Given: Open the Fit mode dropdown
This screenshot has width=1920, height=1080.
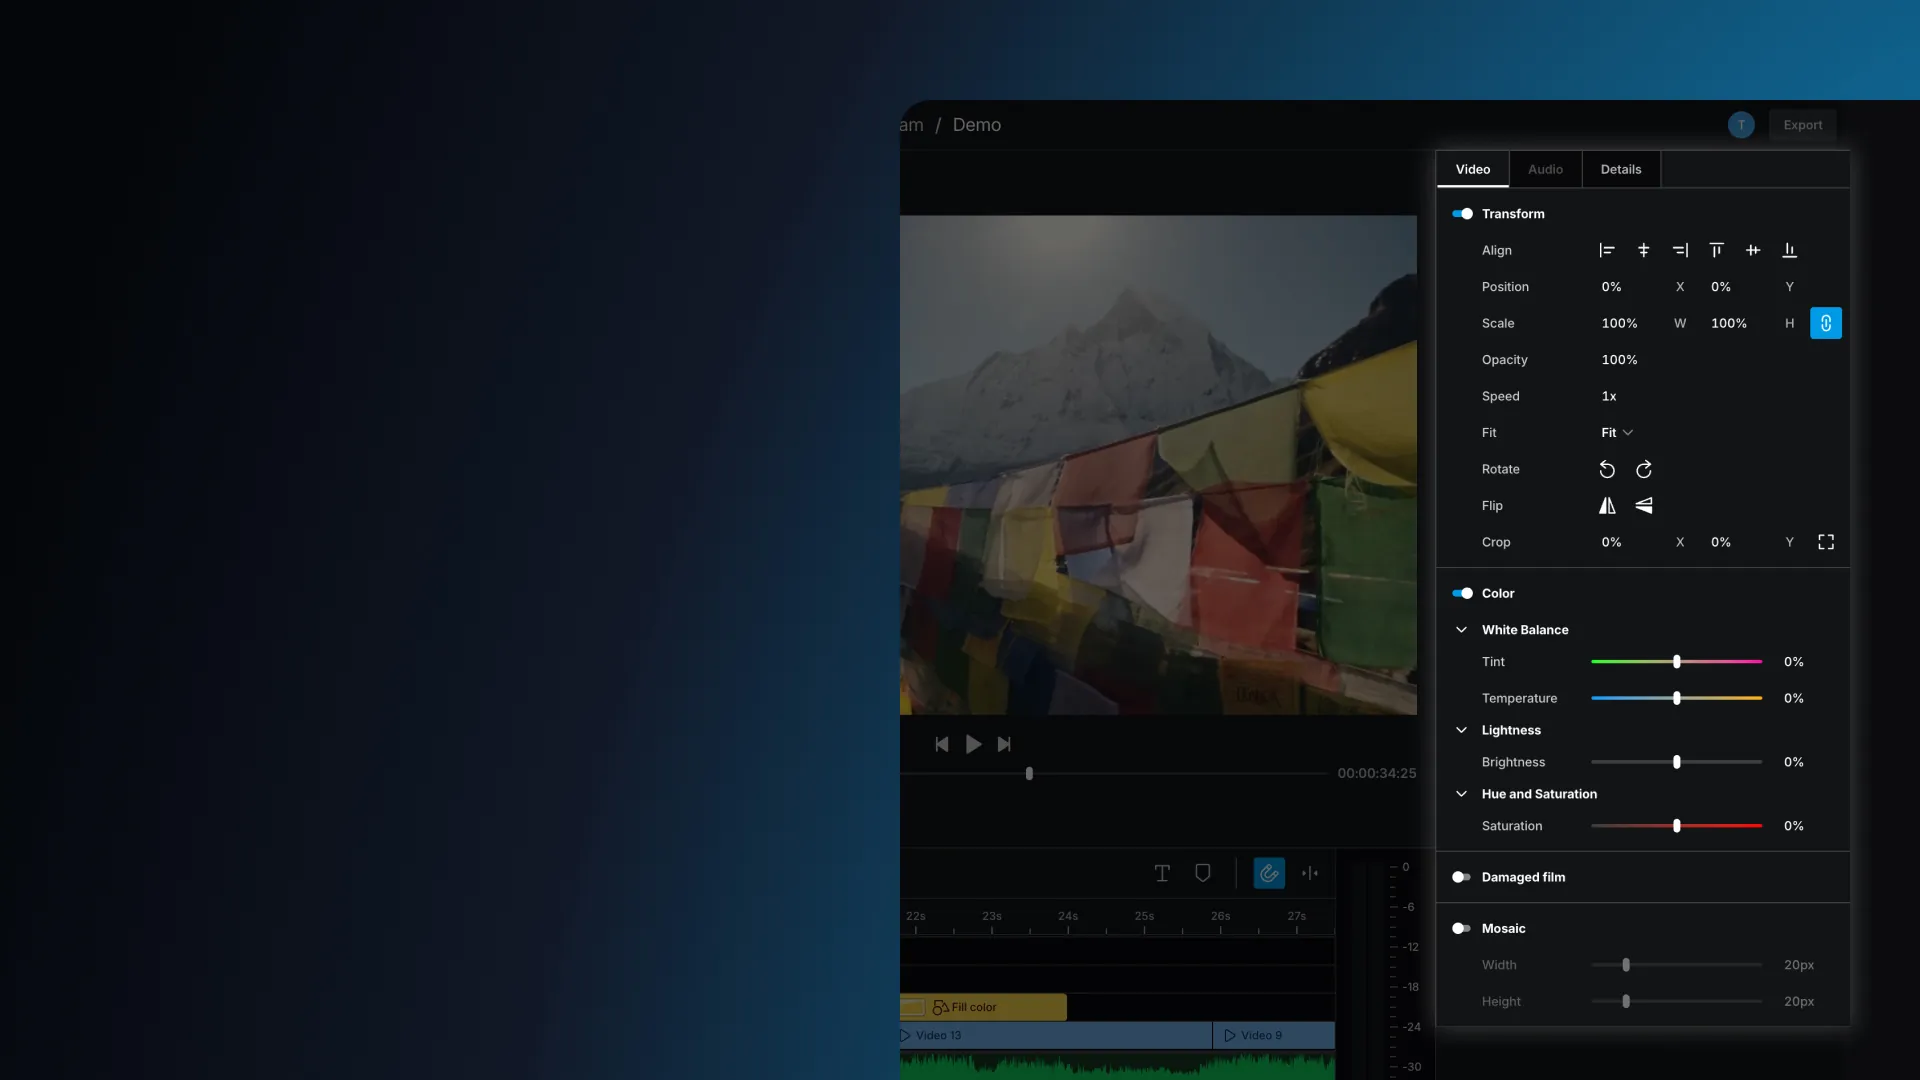Looking at the screenshot, I should point(1616,433).
